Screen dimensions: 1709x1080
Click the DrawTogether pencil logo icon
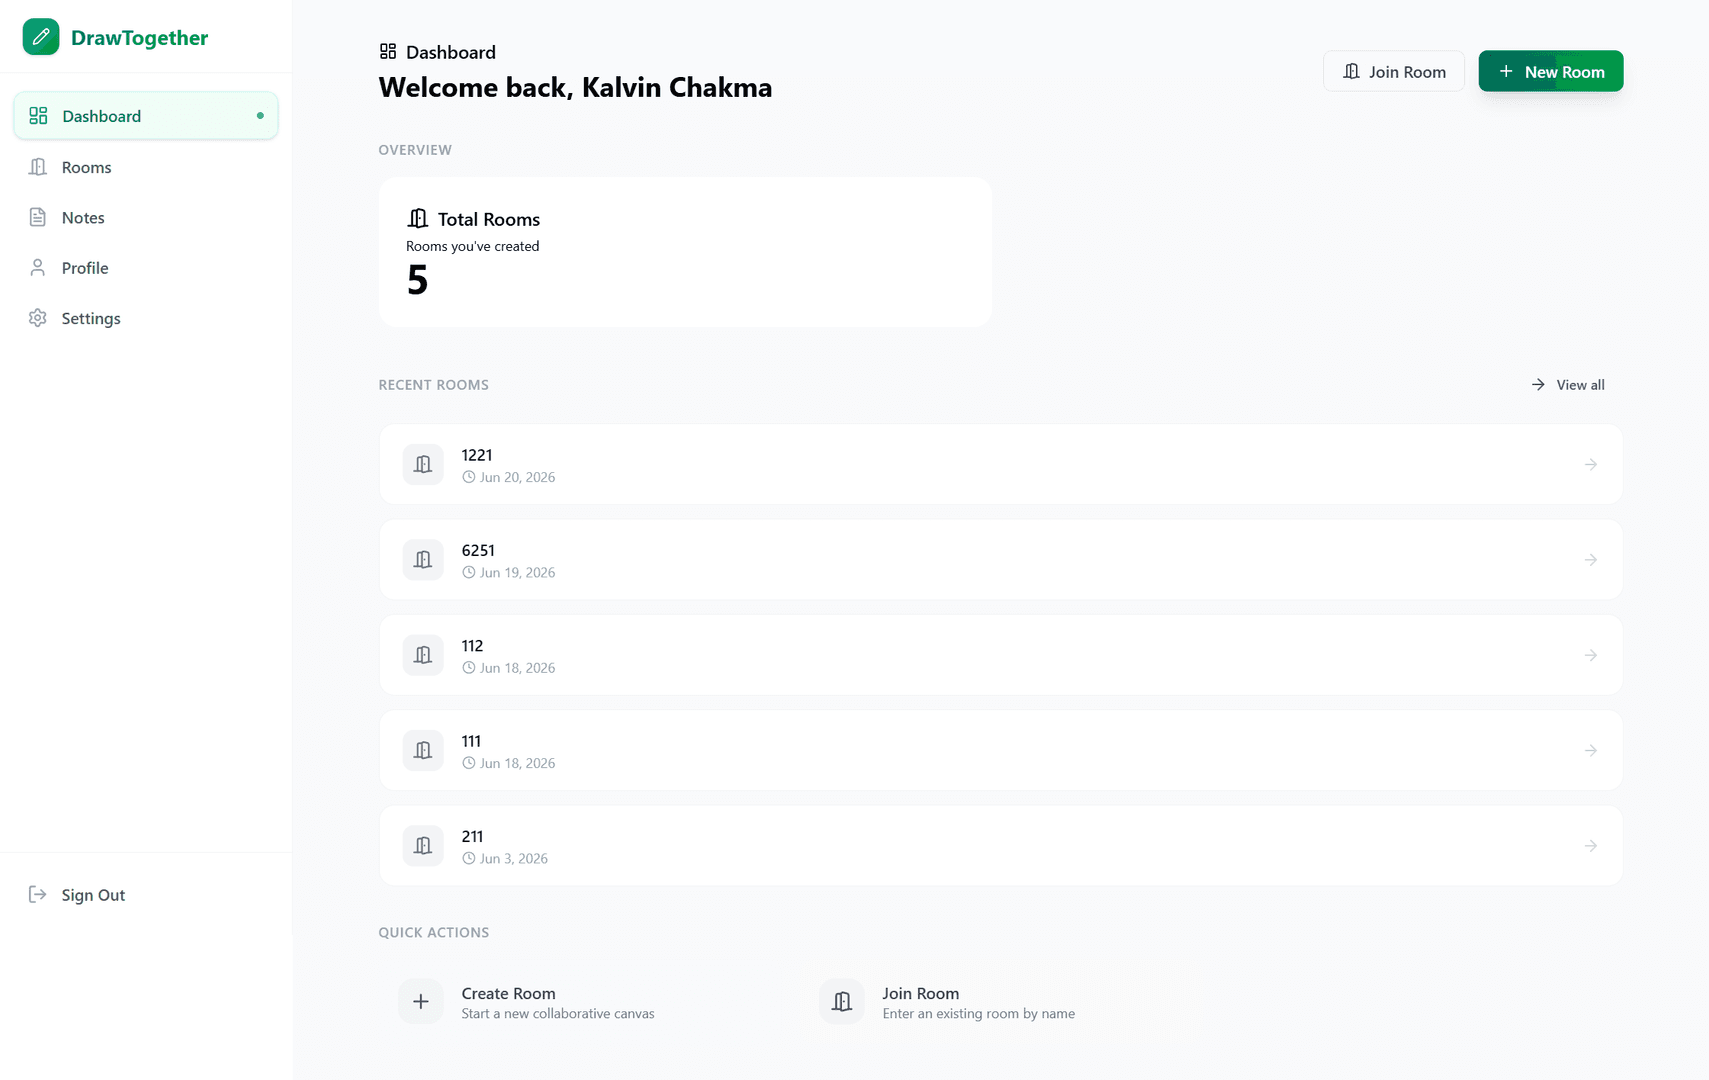[41, 37]
